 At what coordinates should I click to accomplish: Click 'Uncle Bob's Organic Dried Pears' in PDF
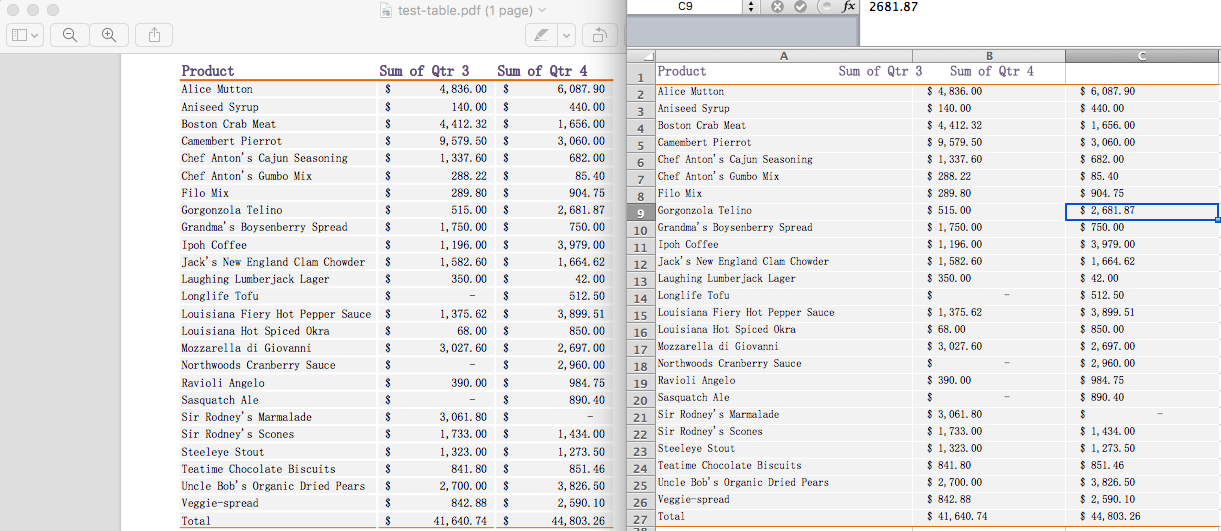click(273, 487)
